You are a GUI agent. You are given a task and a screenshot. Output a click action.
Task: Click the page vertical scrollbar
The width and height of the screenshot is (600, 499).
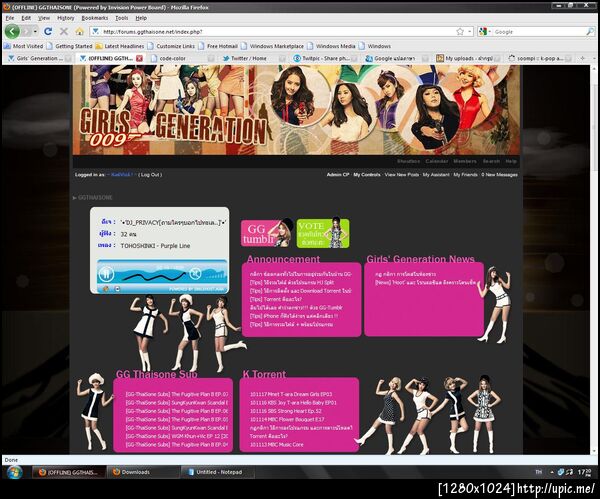pos(594,260)
